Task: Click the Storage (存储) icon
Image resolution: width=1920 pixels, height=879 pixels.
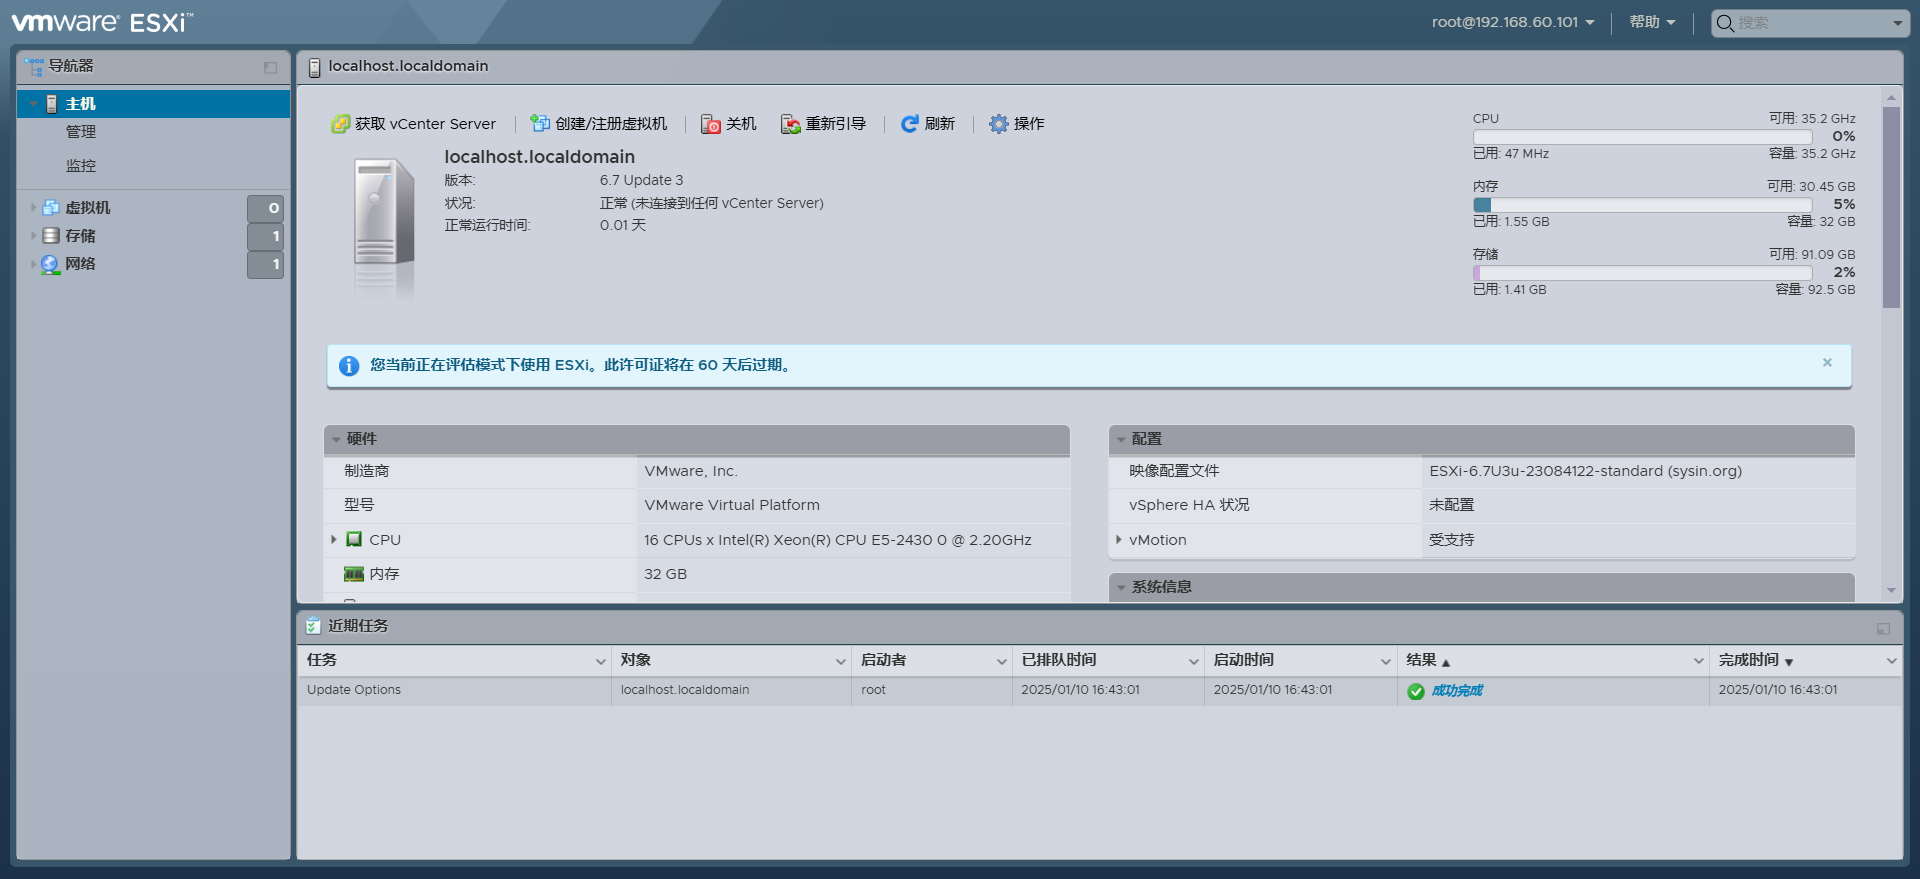Action: point(51,236)
